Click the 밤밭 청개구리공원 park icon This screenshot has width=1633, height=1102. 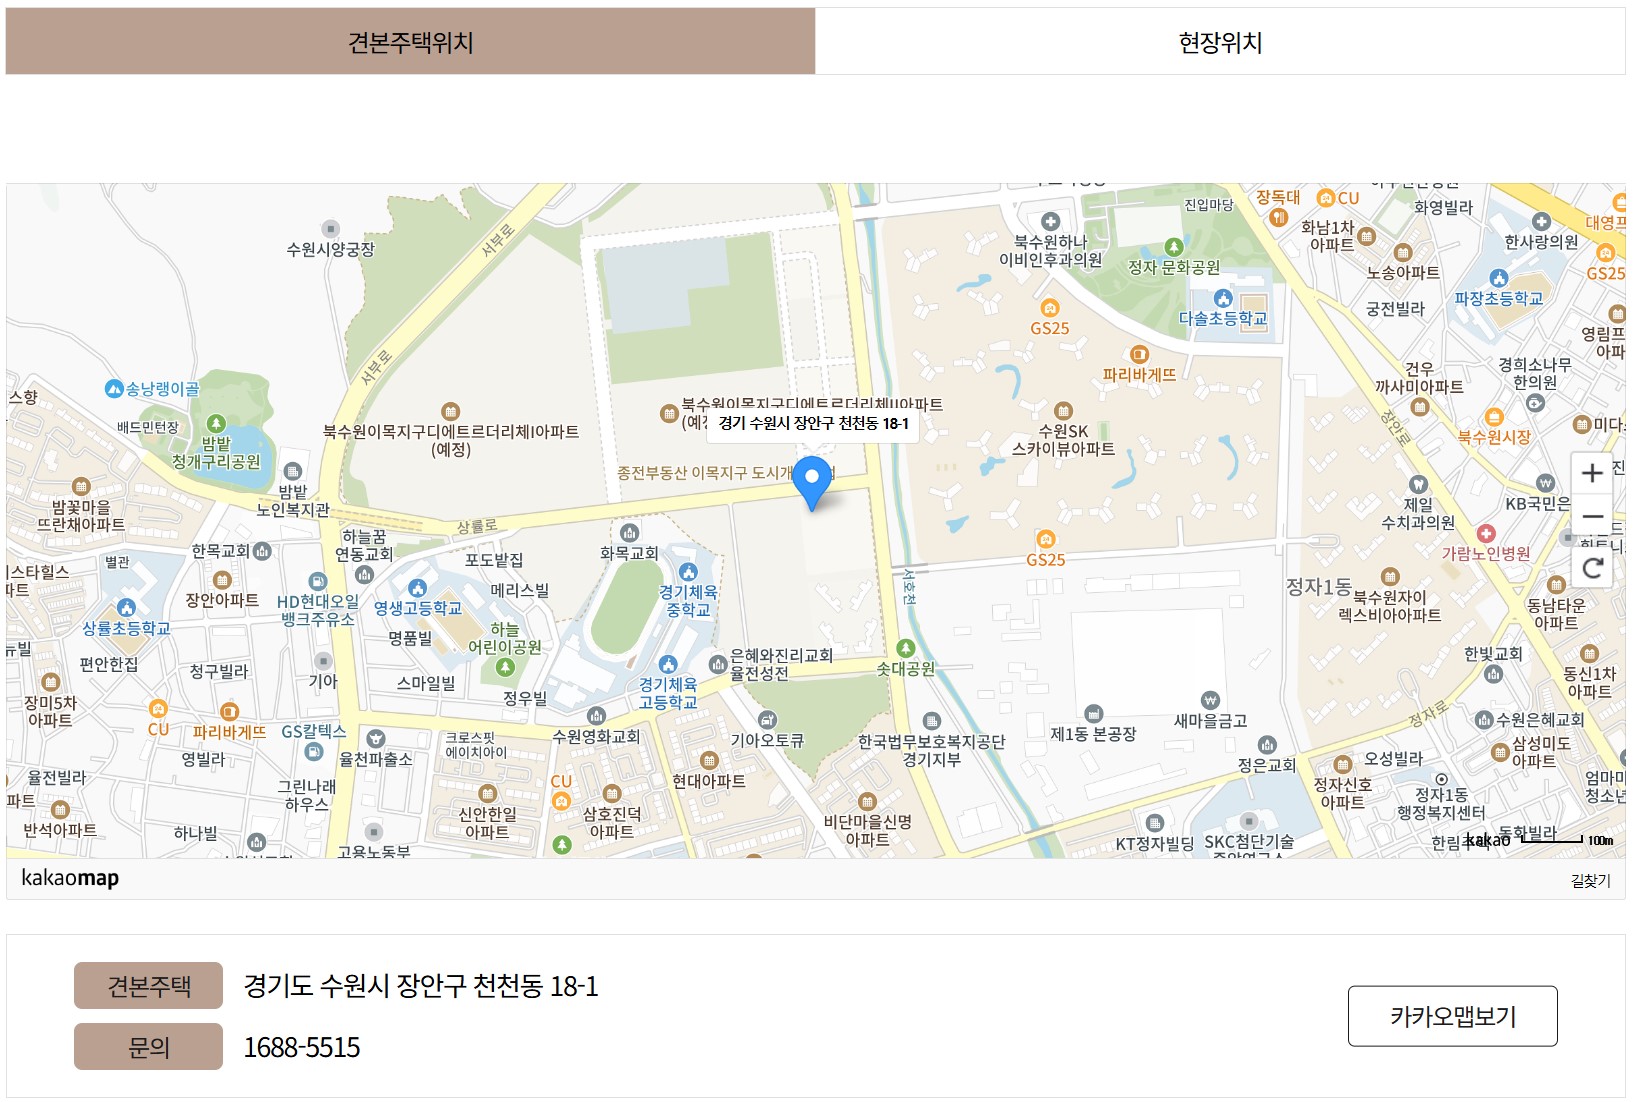(216, 424)
